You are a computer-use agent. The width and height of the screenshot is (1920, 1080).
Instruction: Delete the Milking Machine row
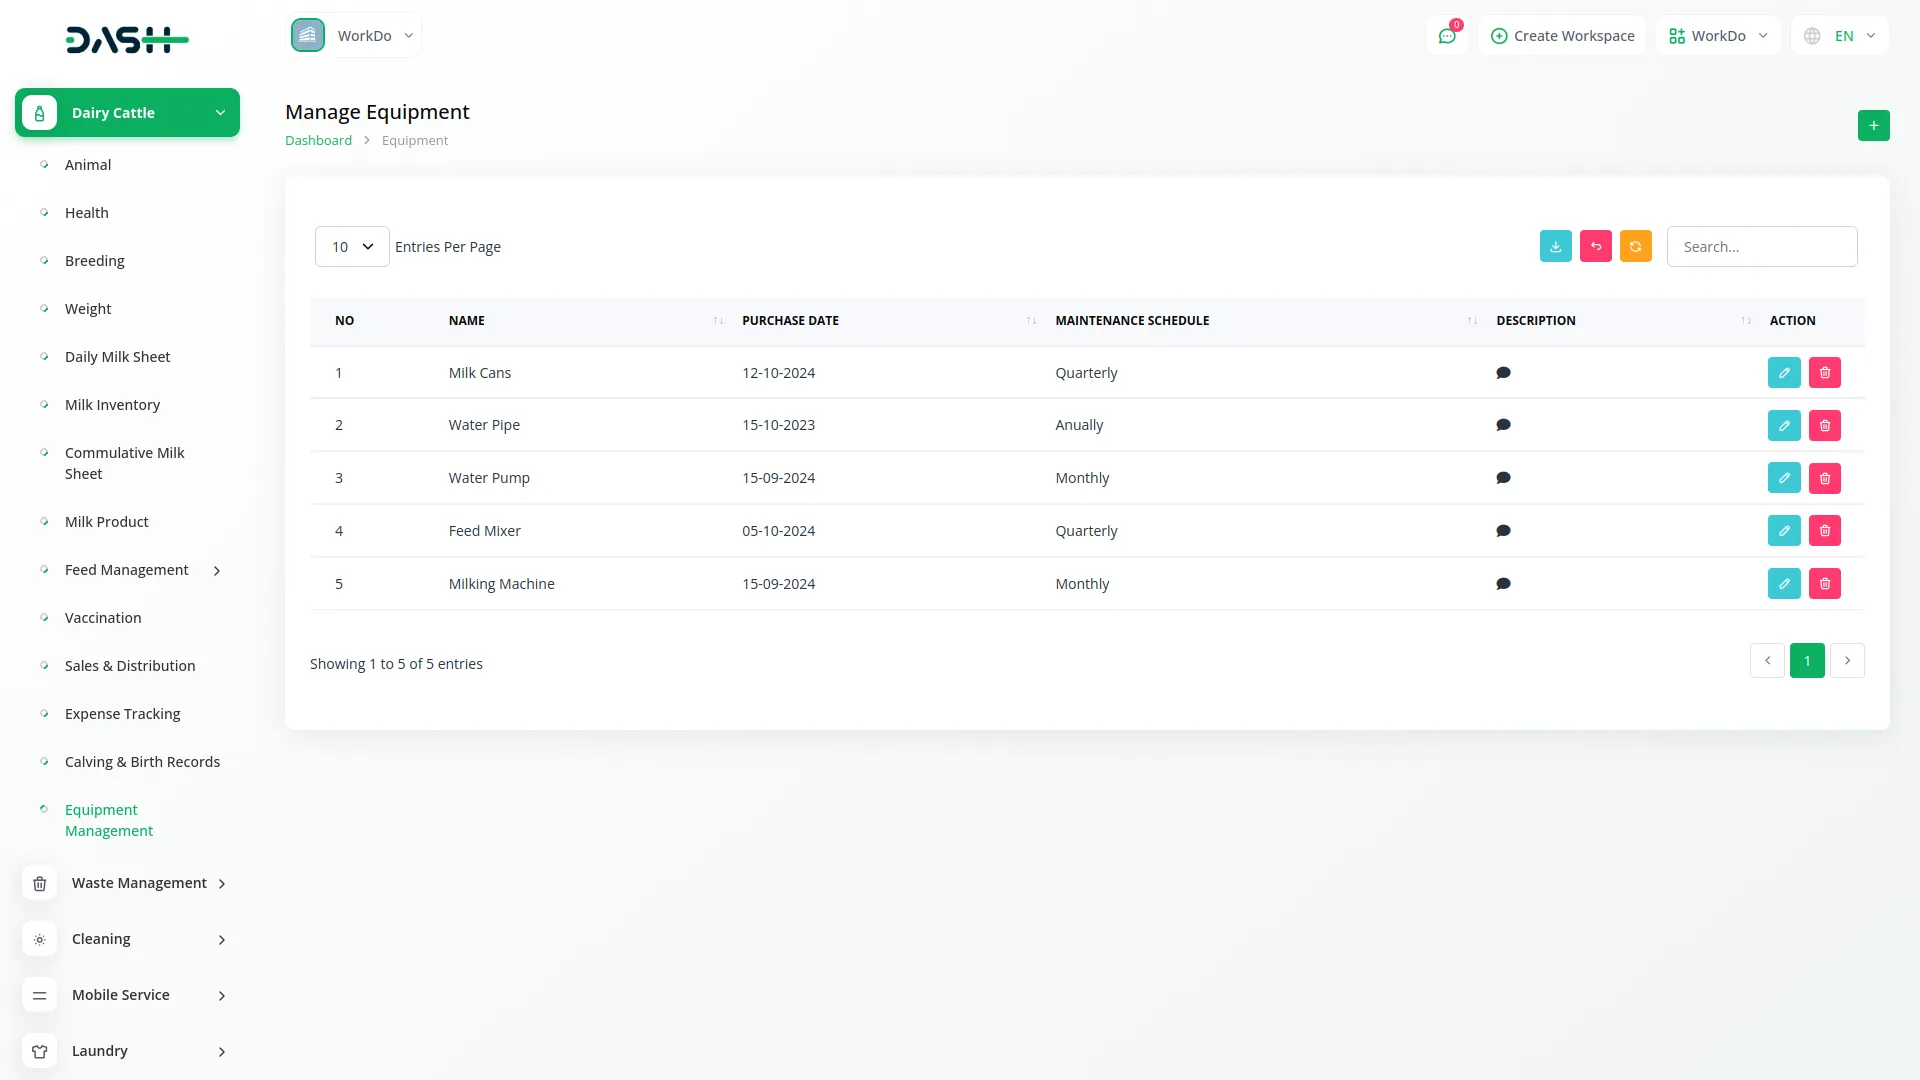[1824, 584]
